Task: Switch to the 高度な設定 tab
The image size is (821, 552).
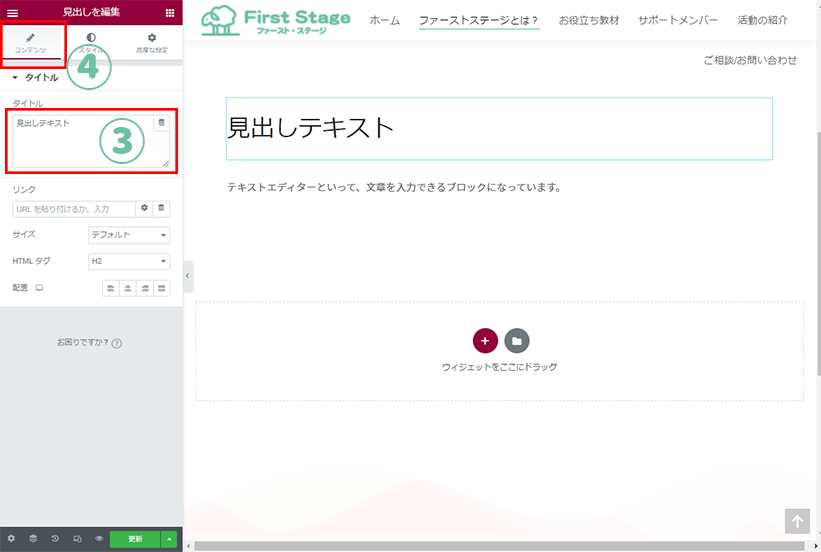Action: click(x=152, y=43)
